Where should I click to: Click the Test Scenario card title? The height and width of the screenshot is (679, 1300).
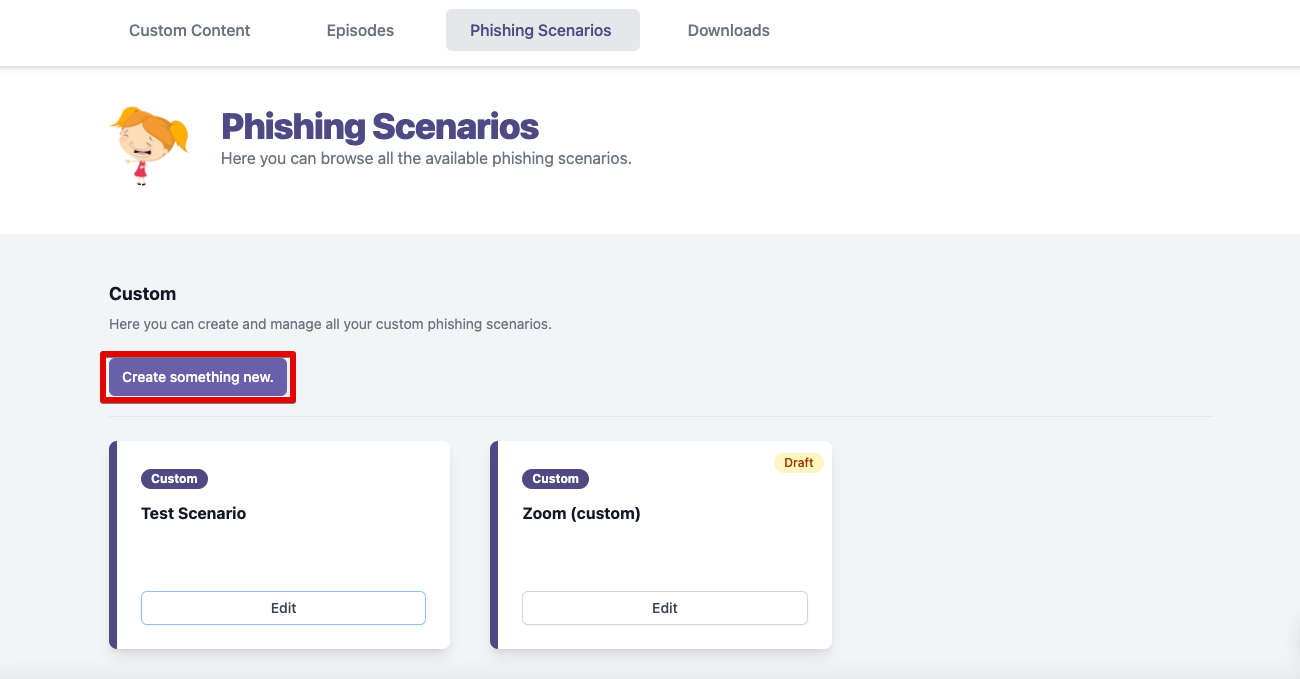(x=193, y=513)
